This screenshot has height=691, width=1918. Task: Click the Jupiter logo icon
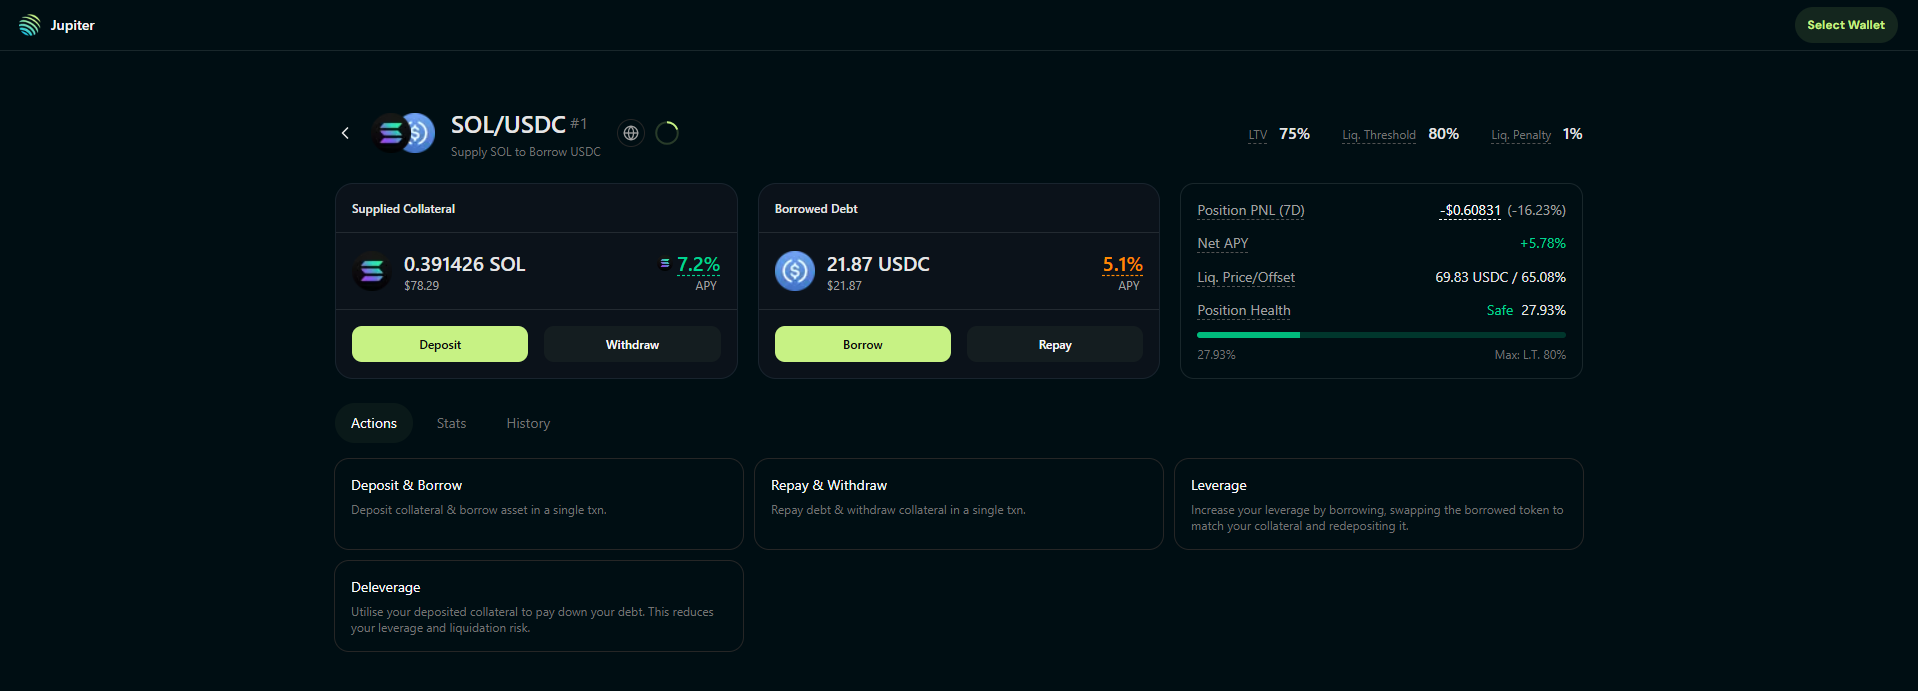[x=29, y=25]
